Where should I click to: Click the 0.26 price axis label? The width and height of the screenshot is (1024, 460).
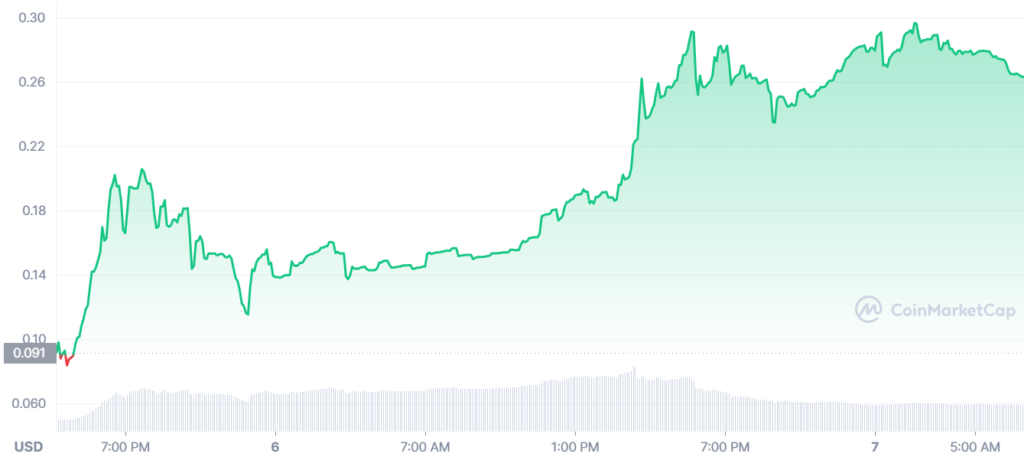point(31,82)
